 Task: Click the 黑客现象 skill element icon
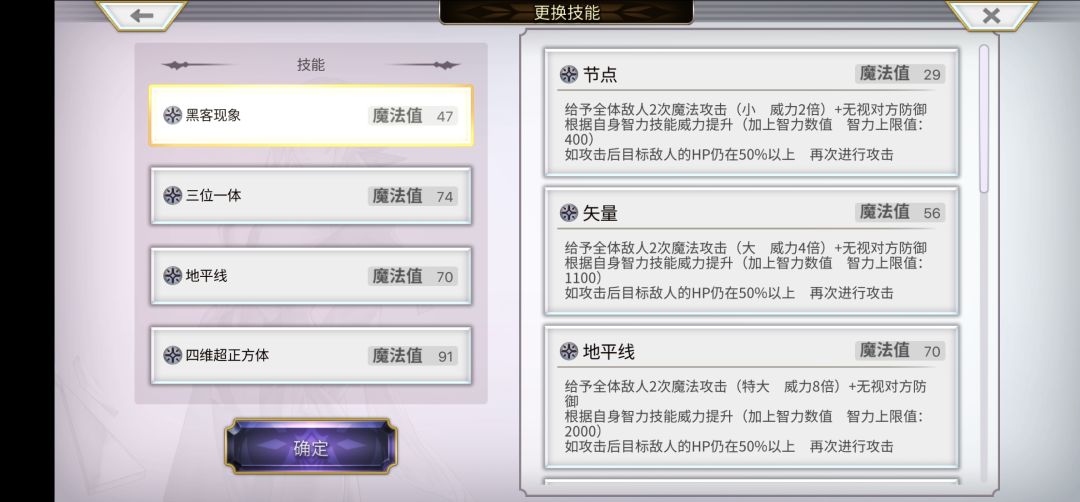pyautogui.click(x=172, y=115)
